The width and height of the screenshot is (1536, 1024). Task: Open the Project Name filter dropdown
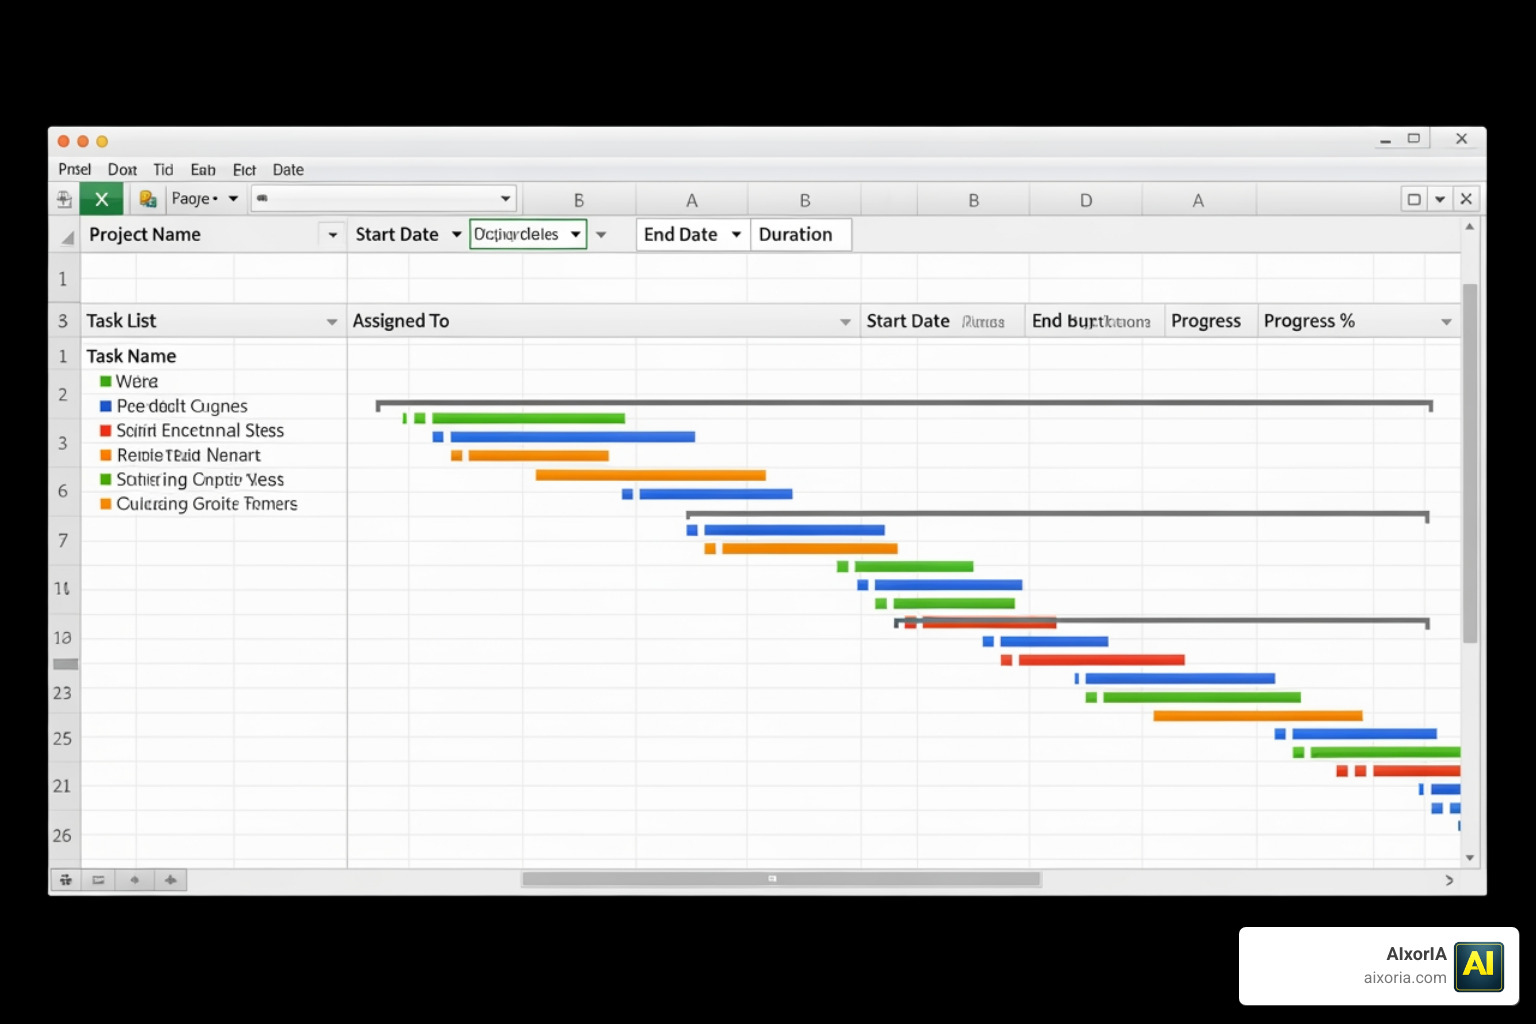(333, 235)
